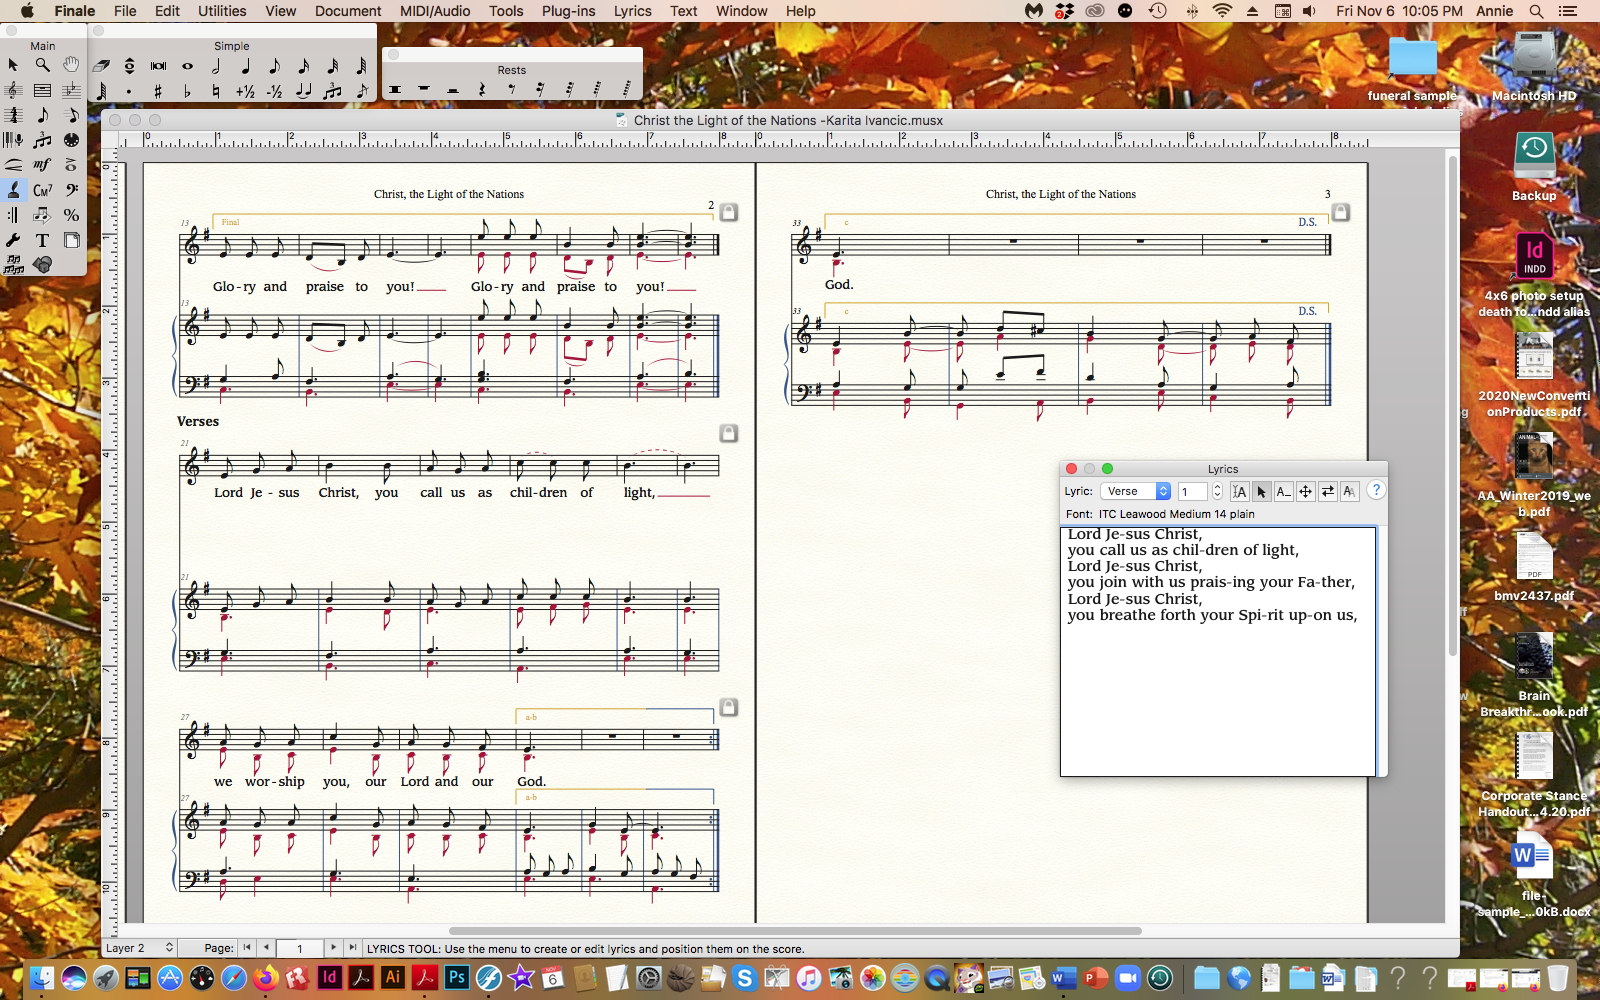Select the Zoom magnifier tool in Main palette
This screenshot has height=1000, width=1600.
(x=42, y=65)
